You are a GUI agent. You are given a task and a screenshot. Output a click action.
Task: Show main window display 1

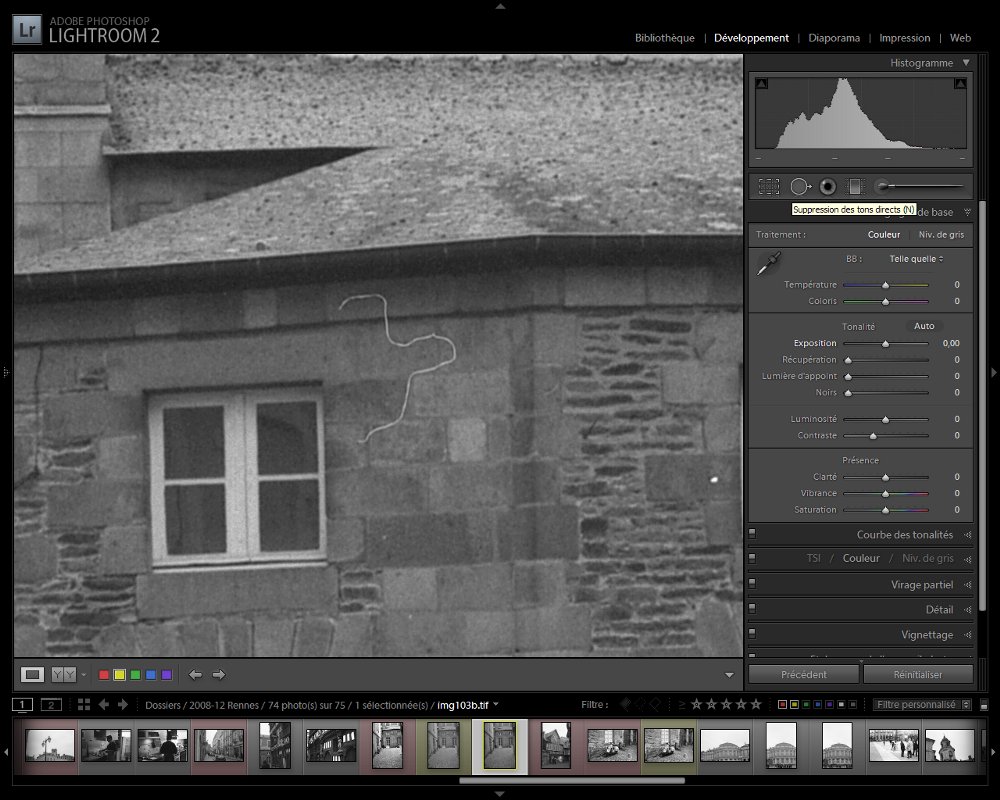point(22,705)
